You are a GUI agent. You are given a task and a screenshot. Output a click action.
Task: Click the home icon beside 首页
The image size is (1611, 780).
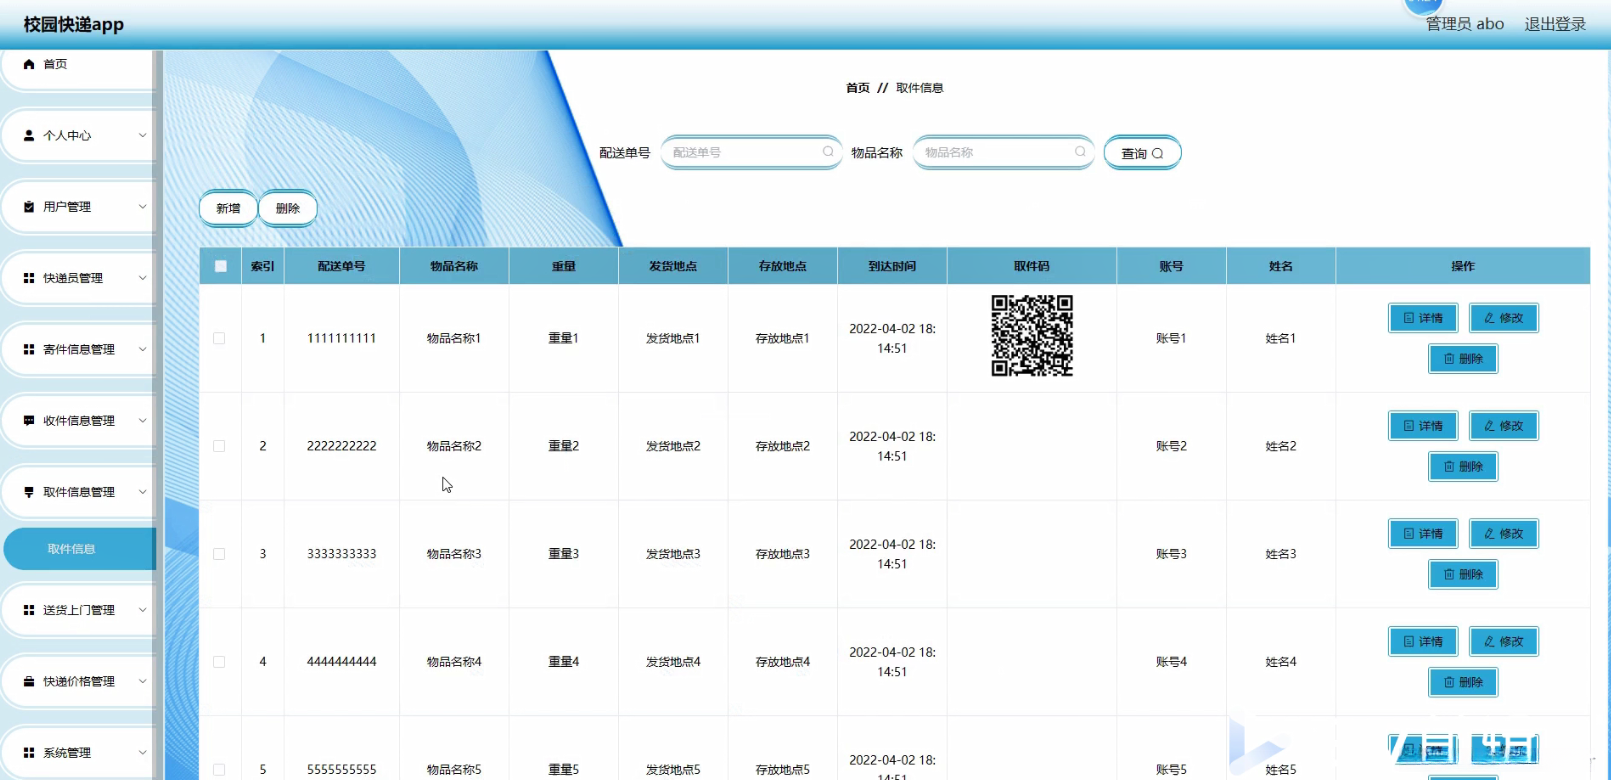pos(29,64)
